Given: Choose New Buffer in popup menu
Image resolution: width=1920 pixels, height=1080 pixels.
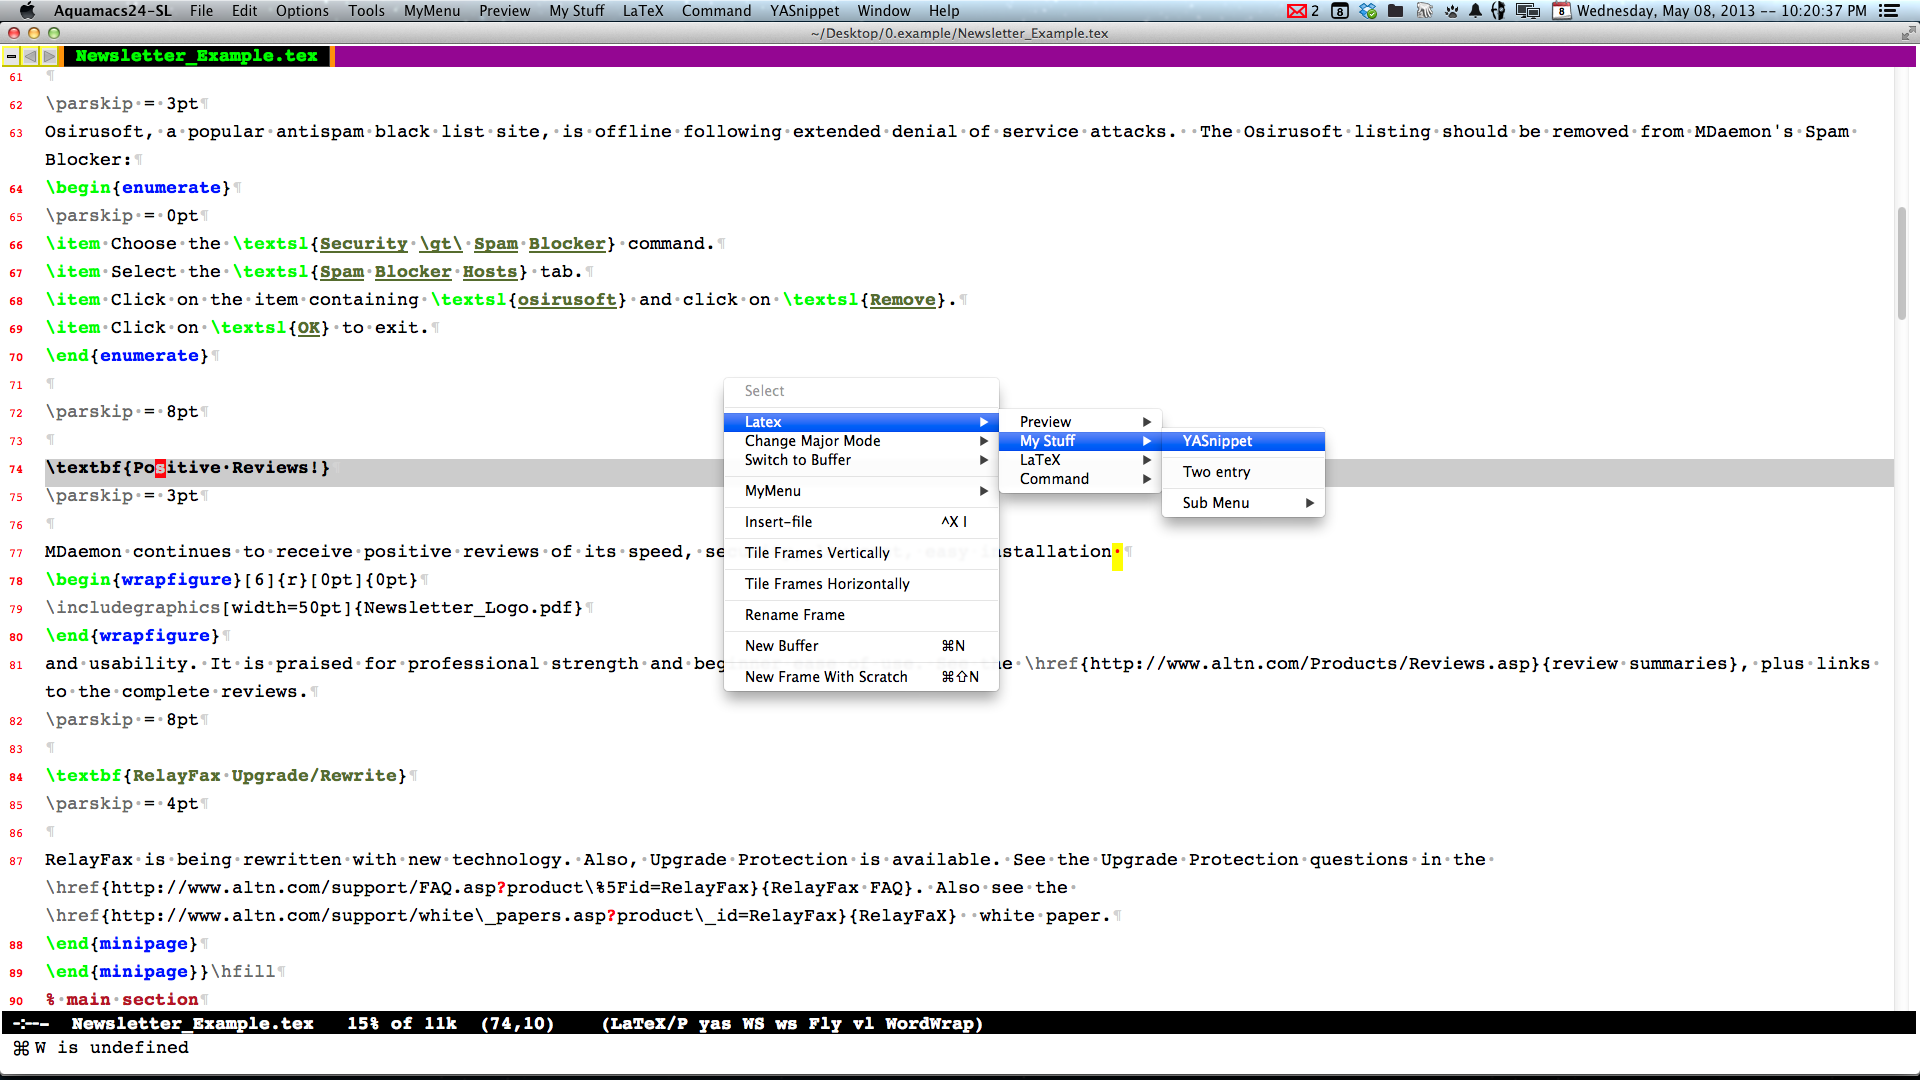Looking at the screenshot, I should pyautogui.click(x=861, y=646).
